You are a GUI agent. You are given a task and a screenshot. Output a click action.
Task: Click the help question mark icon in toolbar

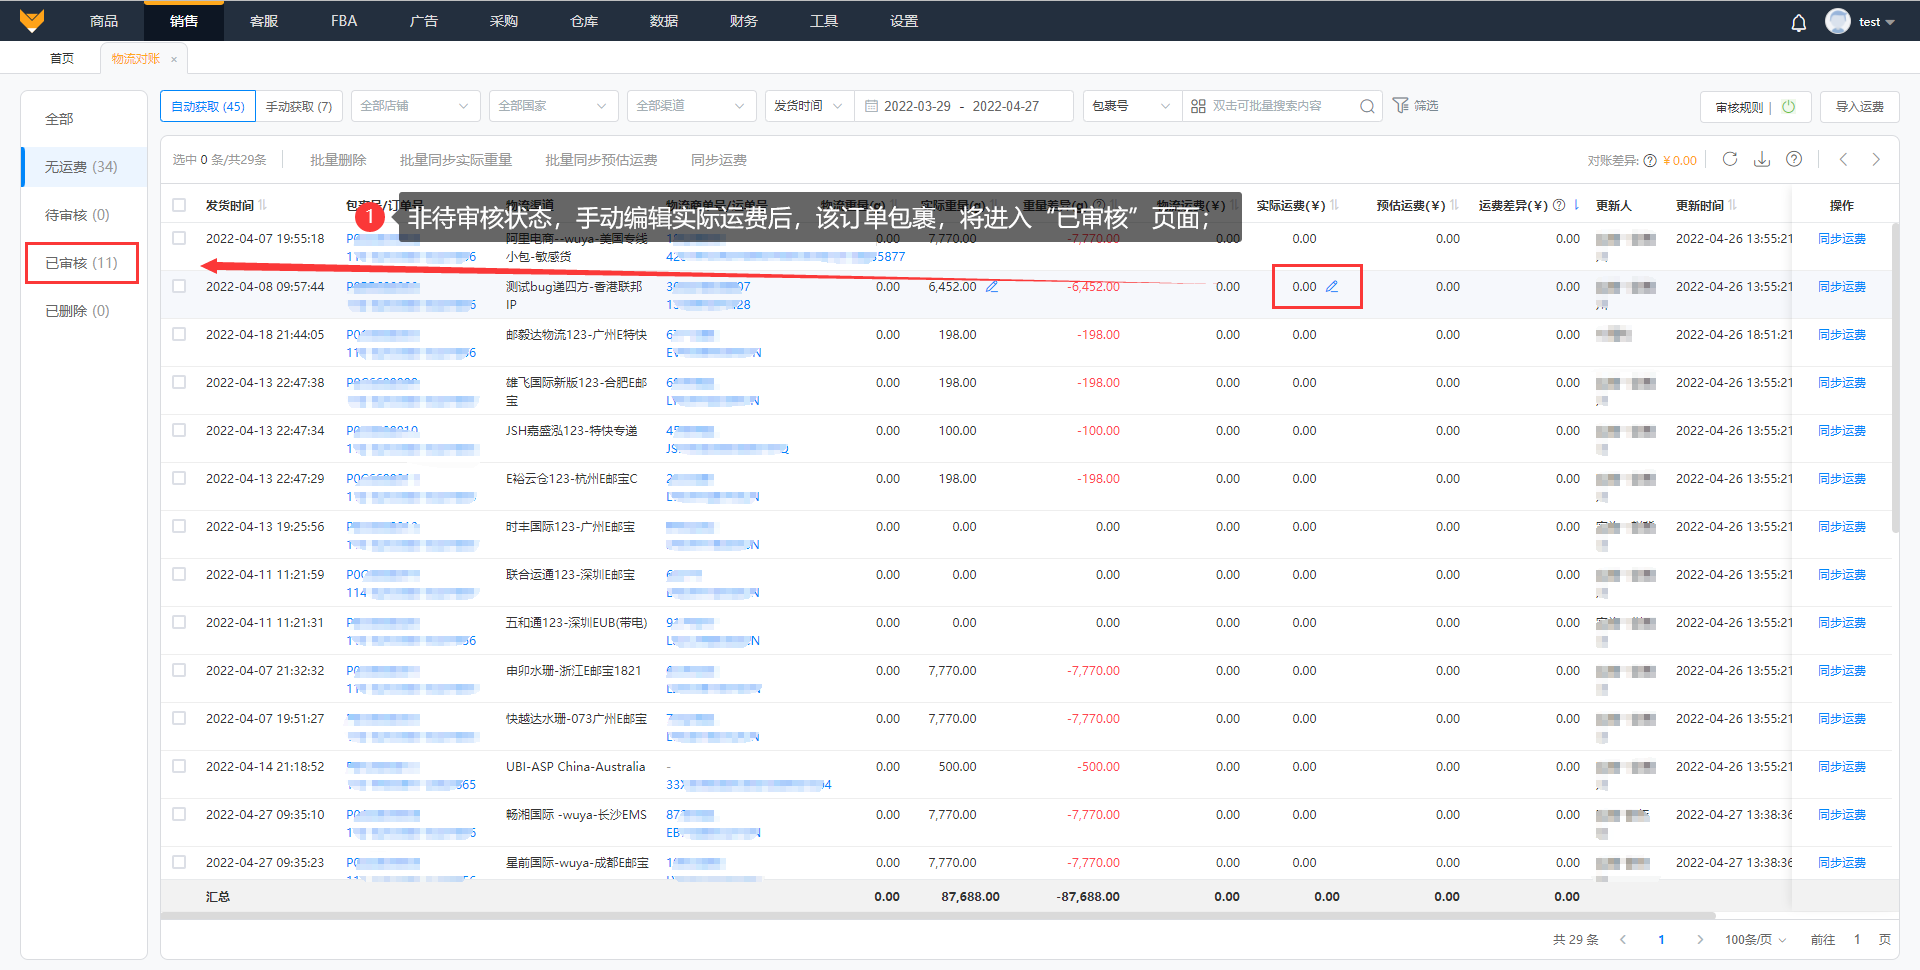coord(1794,159)
